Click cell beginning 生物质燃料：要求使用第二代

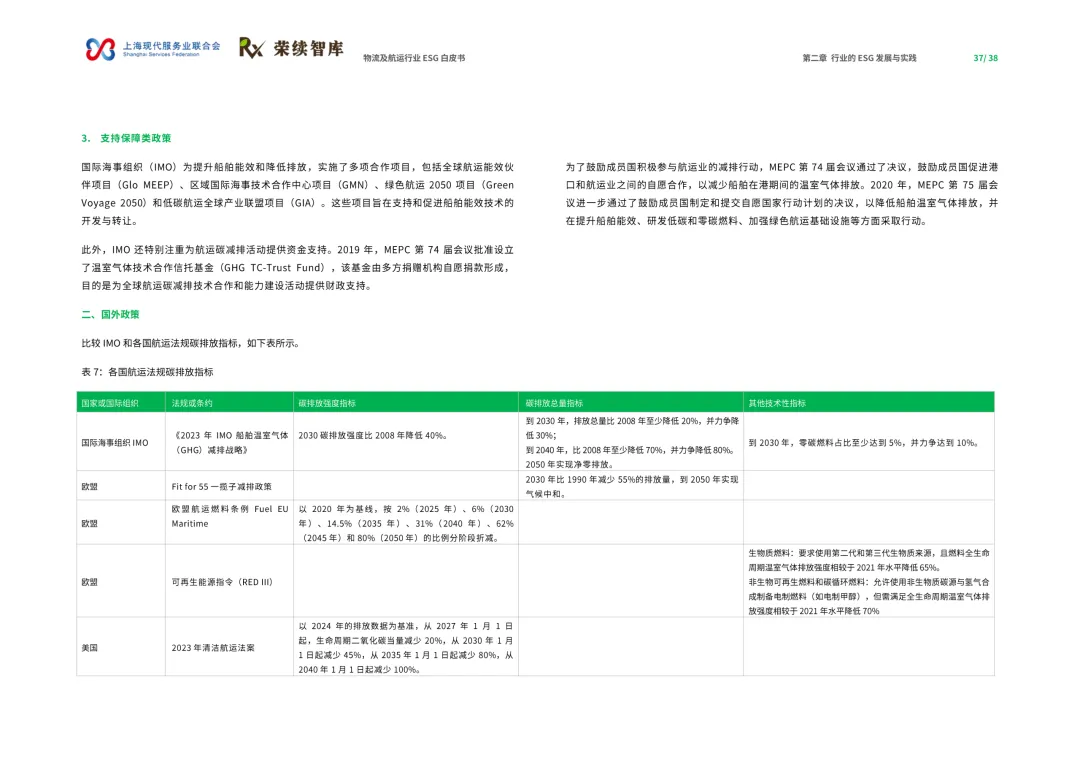point(869,582)
